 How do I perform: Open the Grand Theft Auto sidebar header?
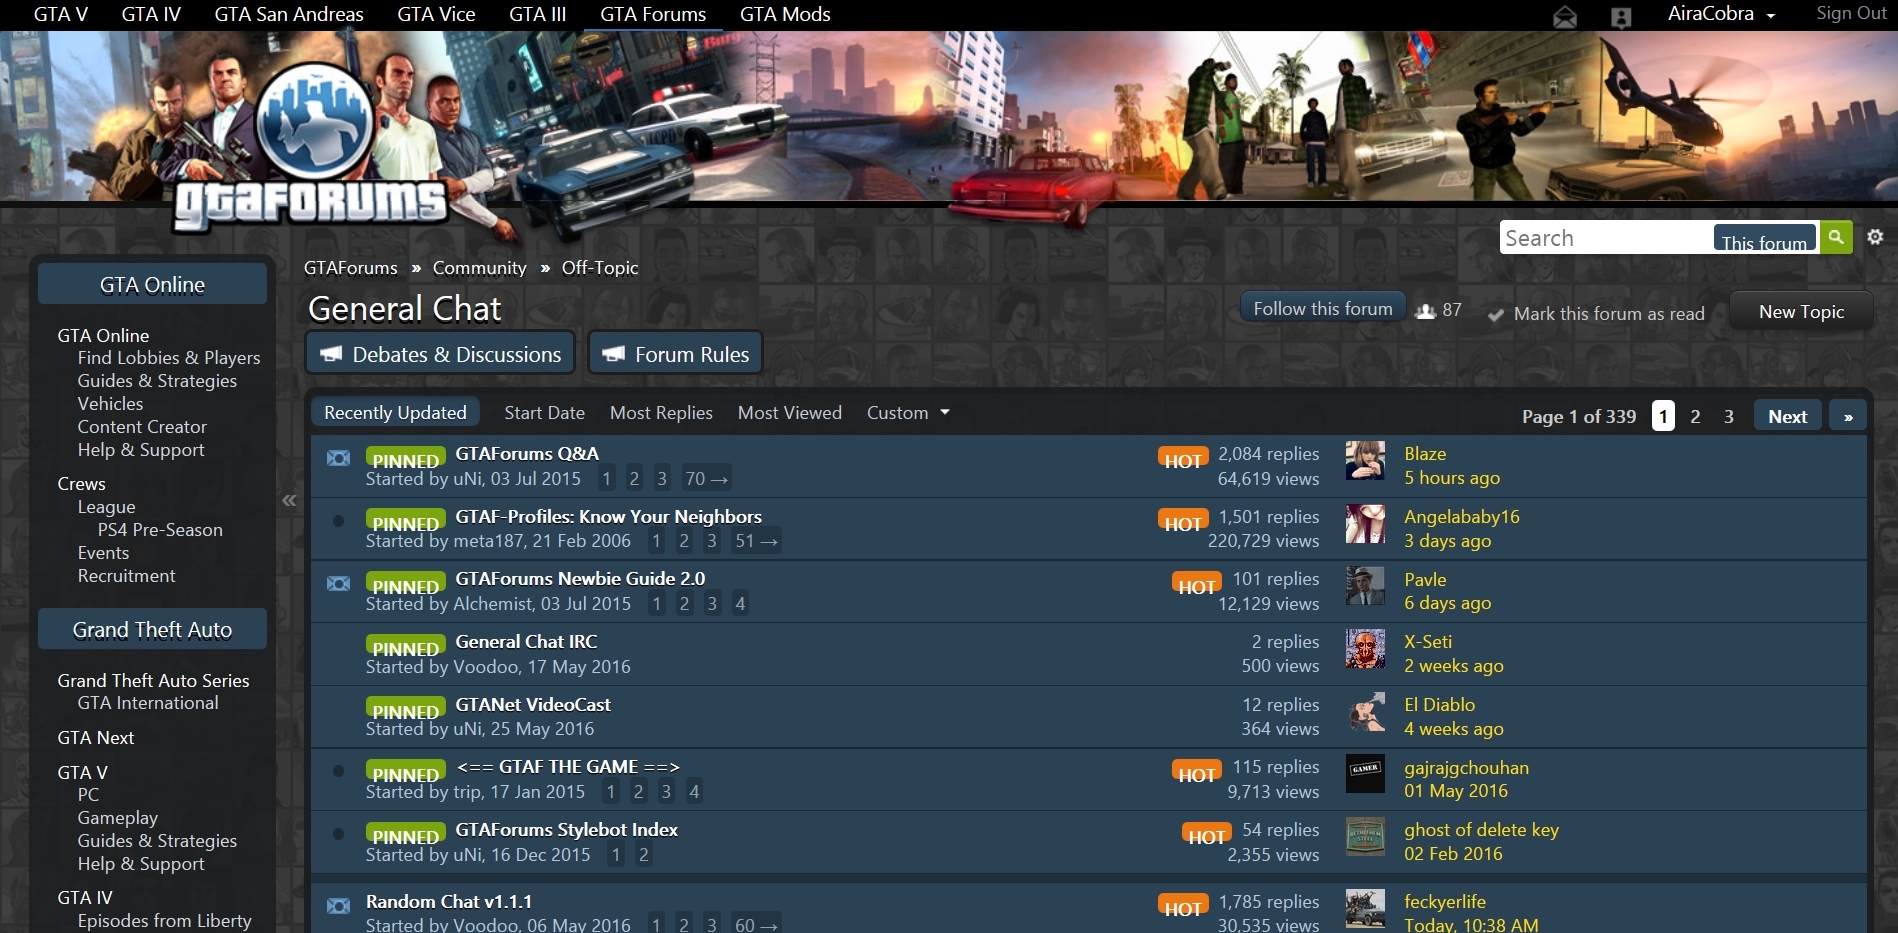[152, 630]
